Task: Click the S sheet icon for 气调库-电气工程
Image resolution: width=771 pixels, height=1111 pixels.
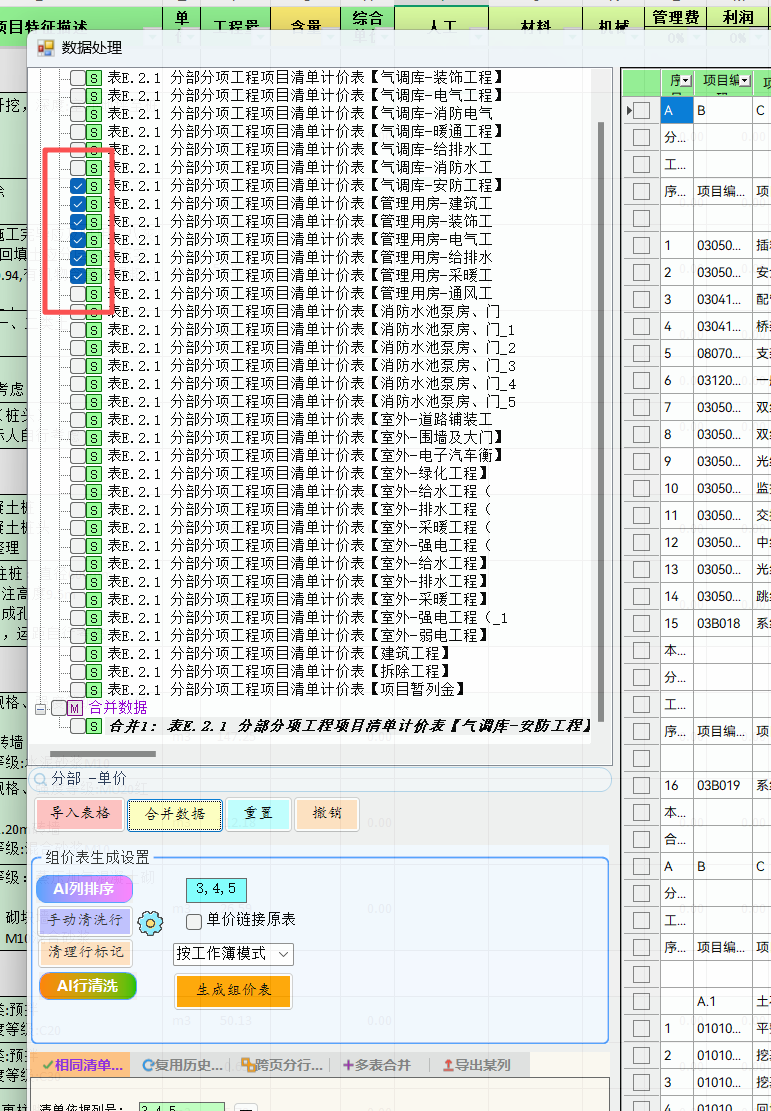Action: pos(94,96)
